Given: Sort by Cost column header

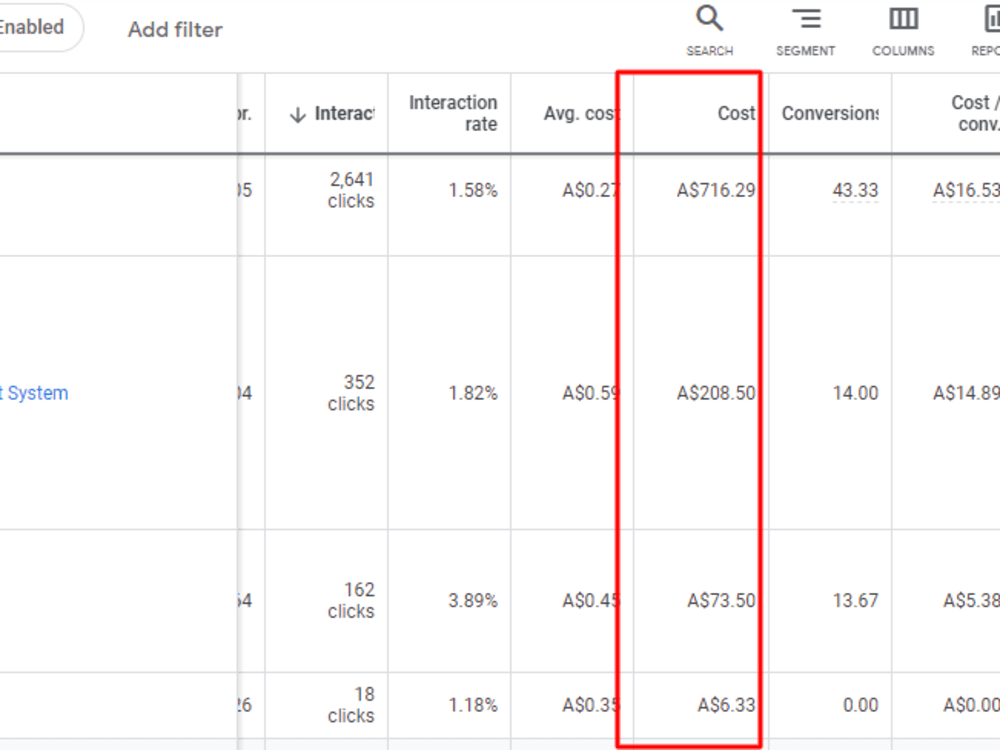Looking at the screenshot, I should [x=737, y=114].
